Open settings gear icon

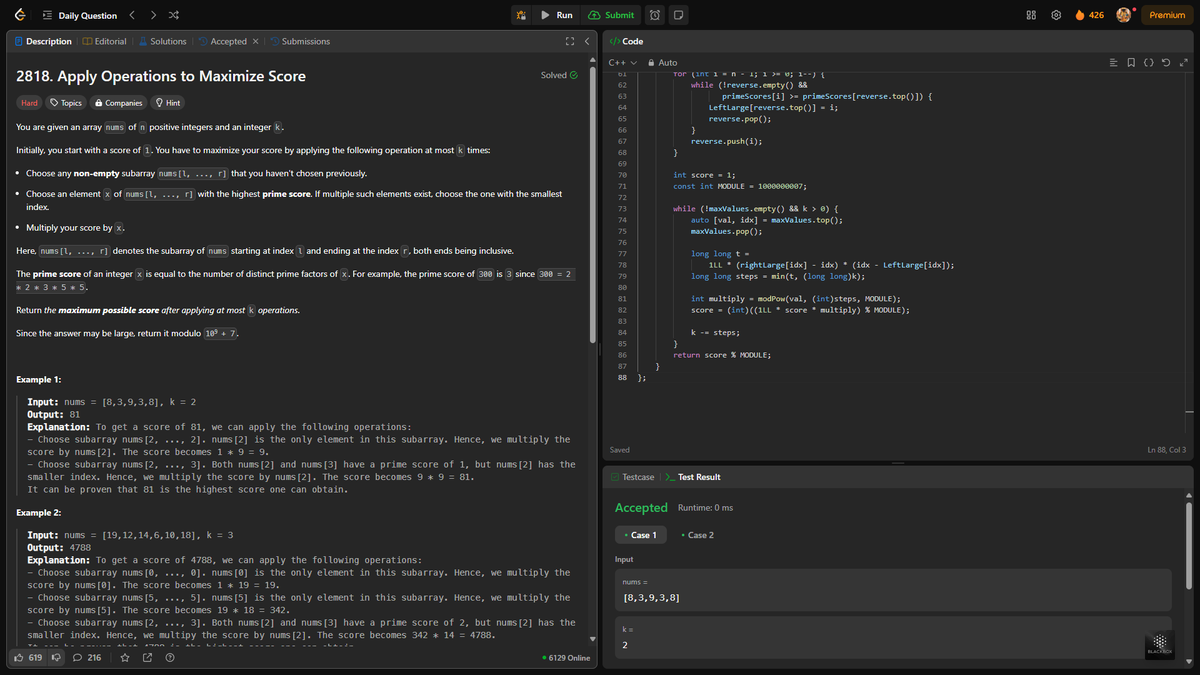coord(1054,15)
